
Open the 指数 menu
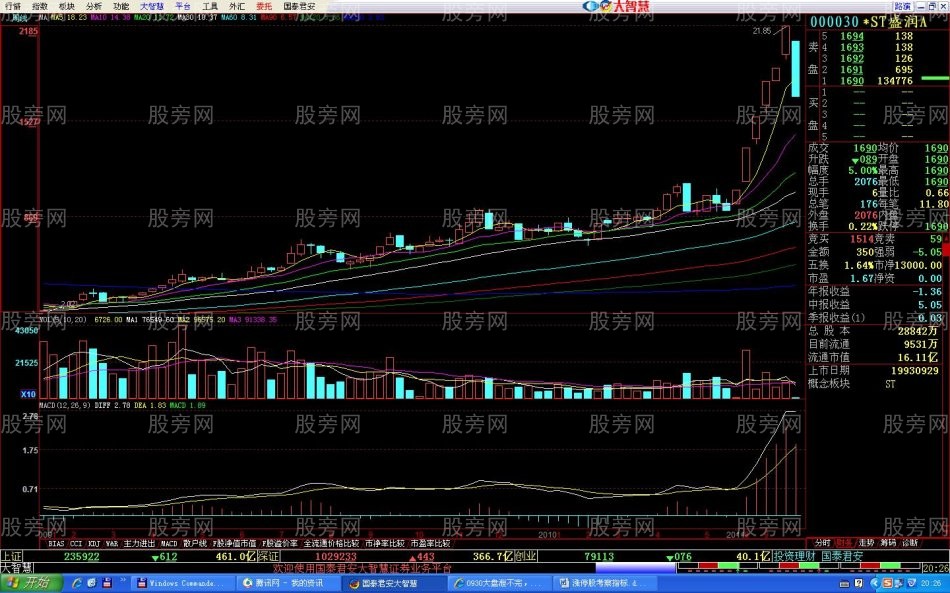click(40, 6)
